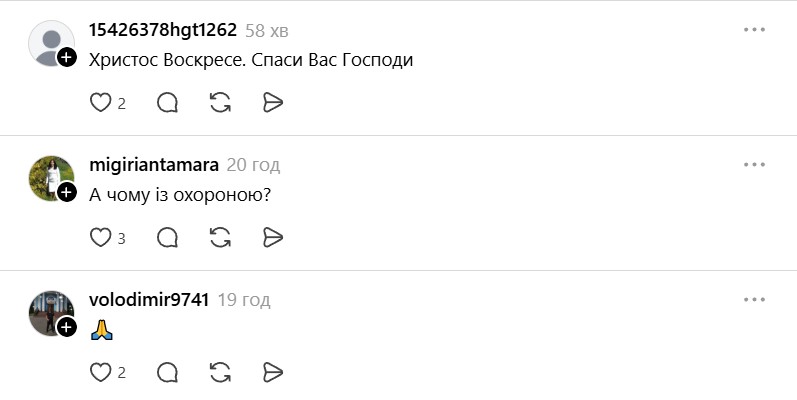Share the 'Христос Воскресе' comment

[x=273, y=102]
